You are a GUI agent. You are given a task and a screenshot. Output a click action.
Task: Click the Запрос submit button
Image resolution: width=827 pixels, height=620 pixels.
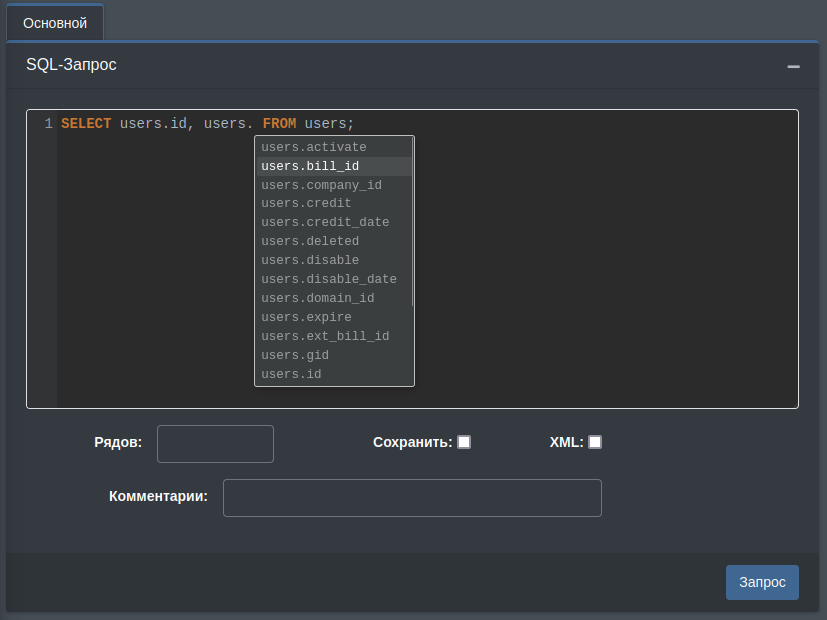[762, 582]
